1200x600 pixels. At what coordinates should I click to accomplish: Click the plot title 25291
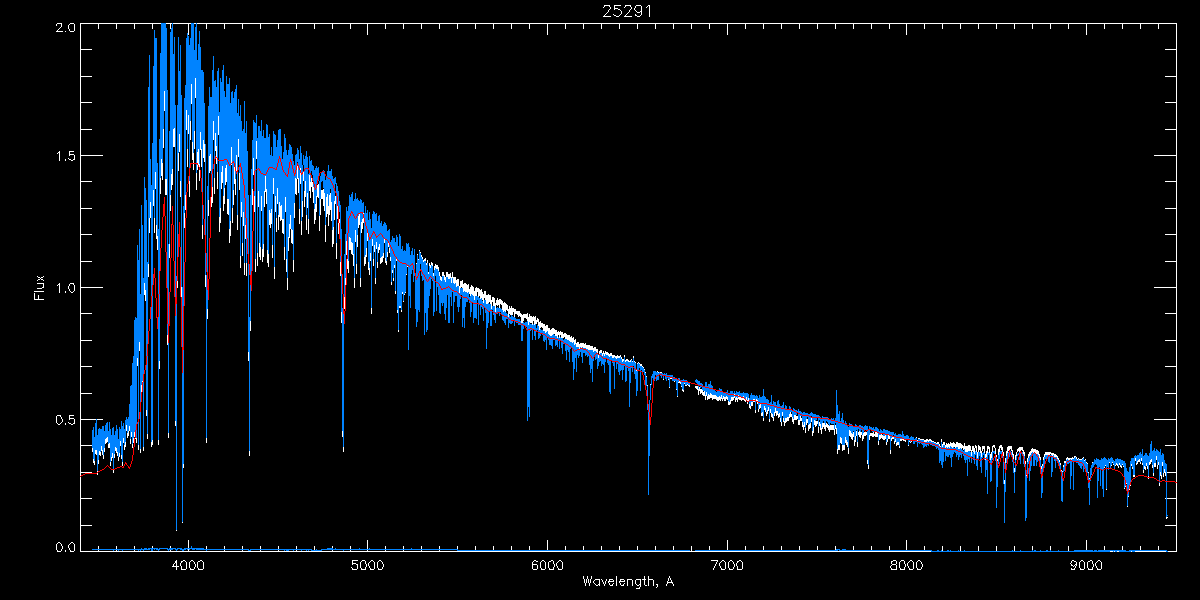coord(627,11)
